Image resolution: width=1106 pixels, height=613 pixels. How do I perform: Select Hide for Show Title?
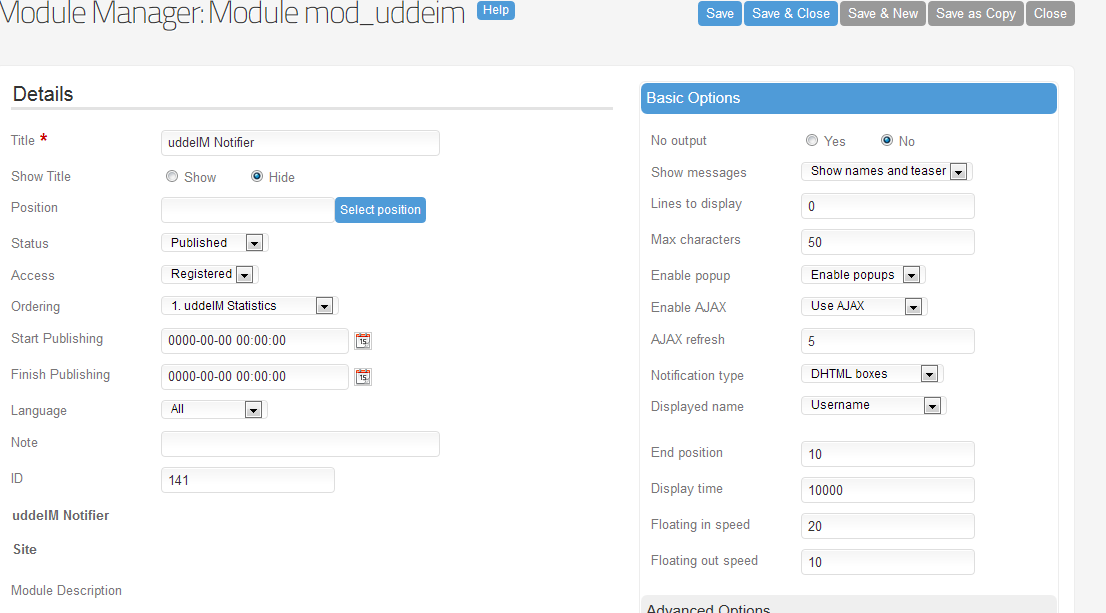coord(257,176)
